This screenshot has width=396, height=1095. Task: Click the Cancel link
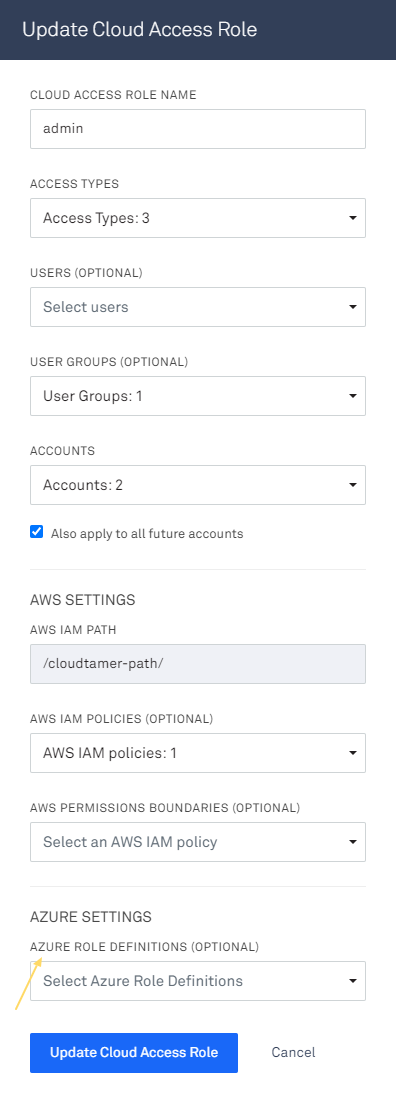[293, 1052]
